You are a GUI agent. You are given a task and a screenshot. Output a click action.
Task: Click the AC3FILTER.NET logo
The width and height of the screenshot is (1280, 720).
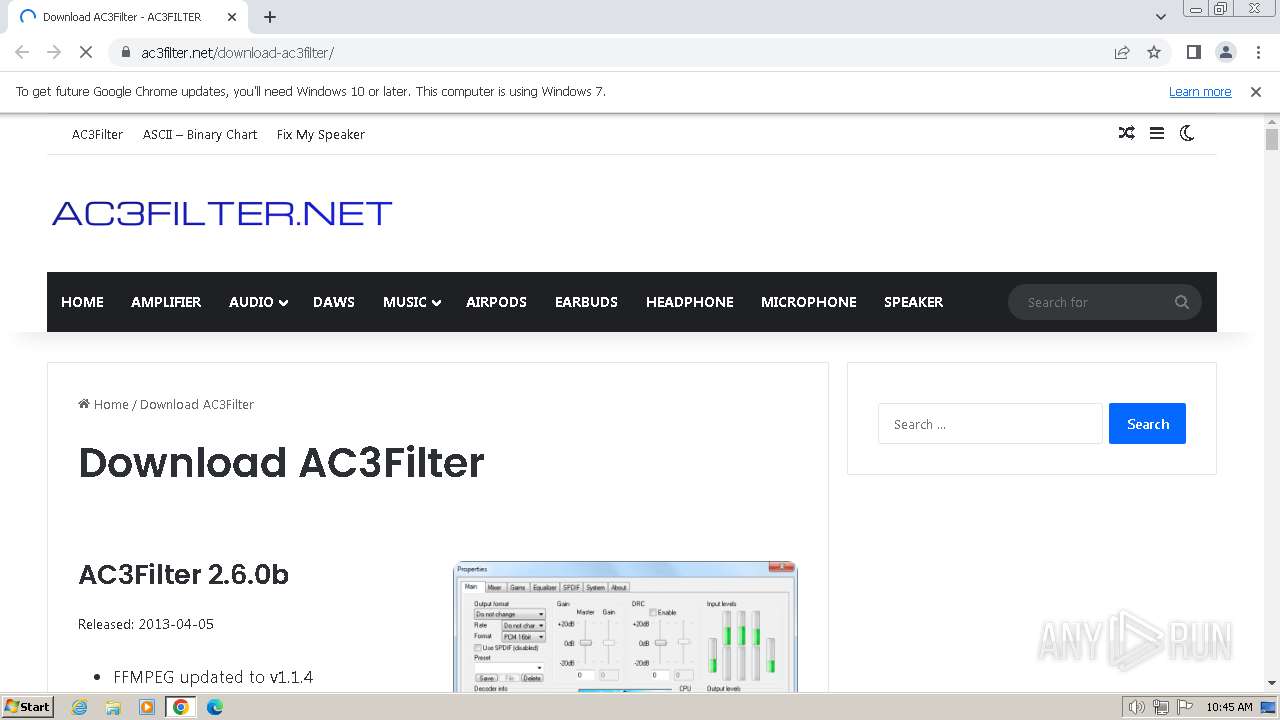point(222,213)
